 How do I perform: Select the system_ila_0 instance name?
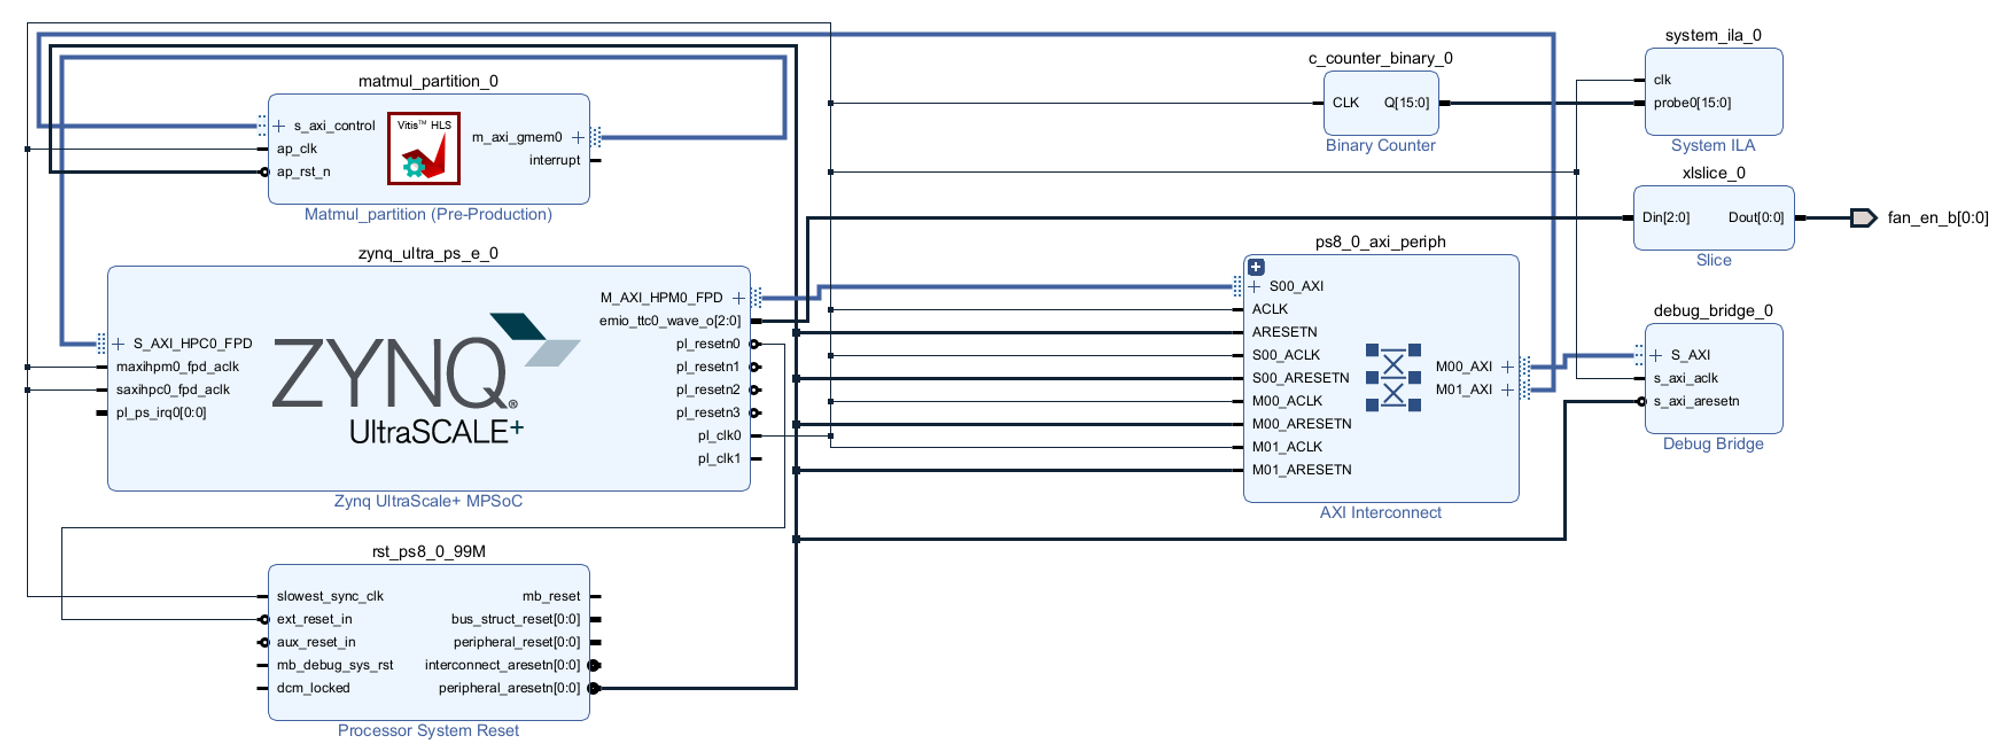1713,35
